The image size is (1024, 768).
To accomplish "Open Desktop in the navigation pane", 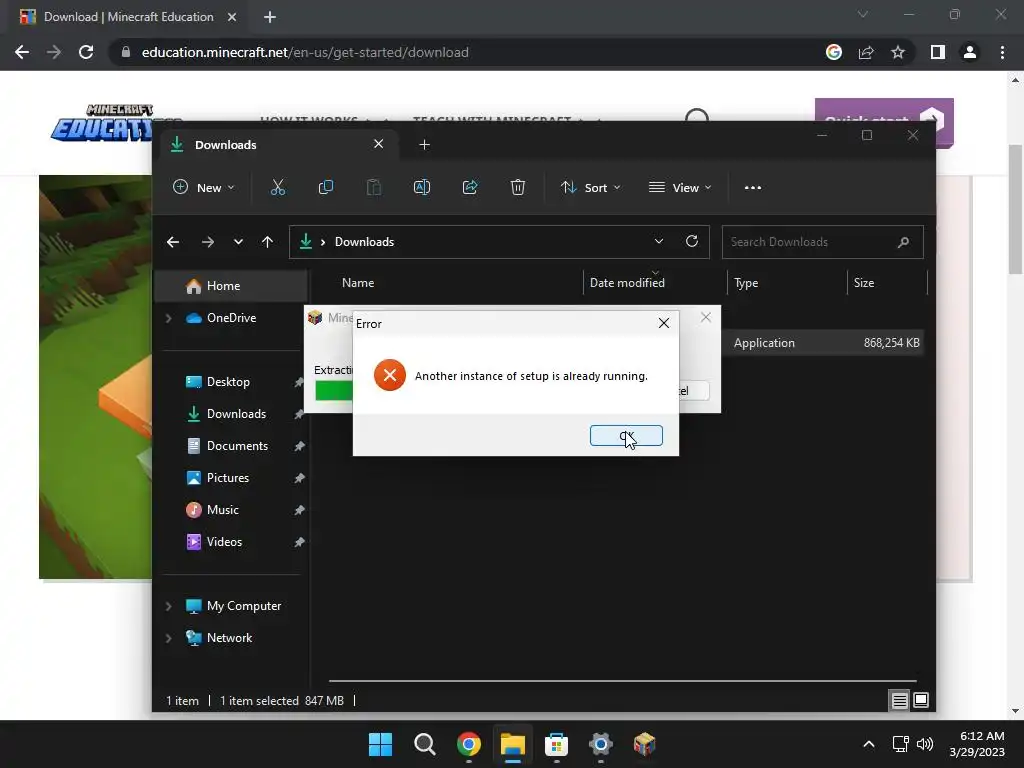I will (x=228, y=382).
